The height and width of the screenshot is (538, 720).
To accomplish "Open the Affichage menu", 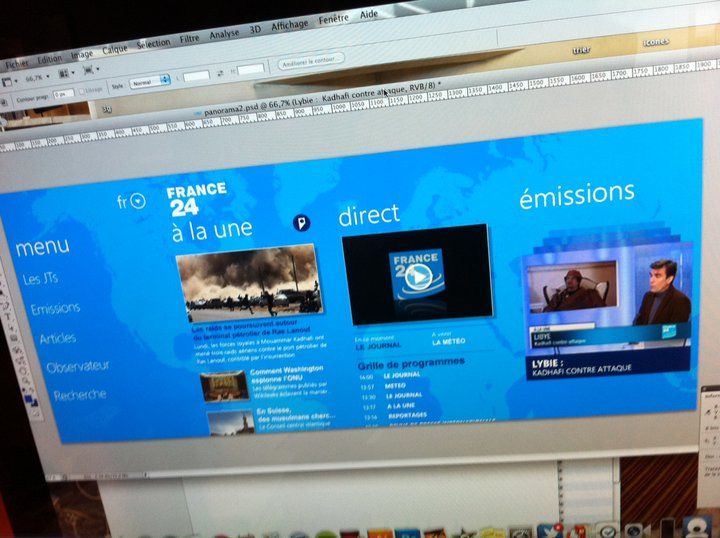I will pyautogui.click(x=289, y=25).
